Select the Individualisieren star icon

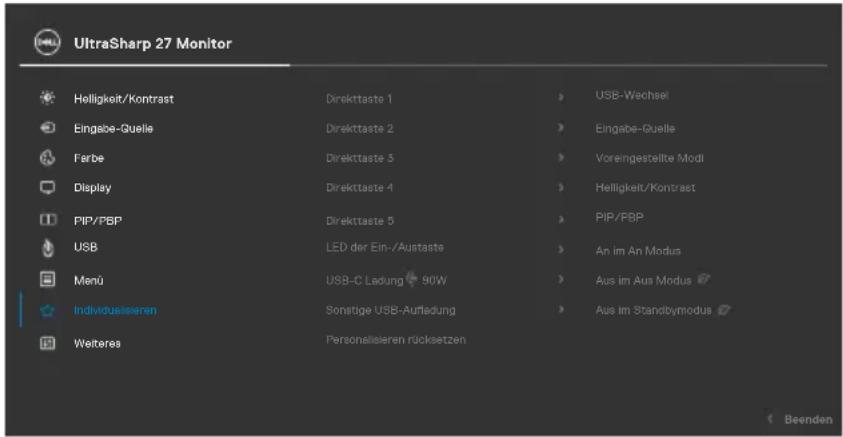click(x=47, y=310)
